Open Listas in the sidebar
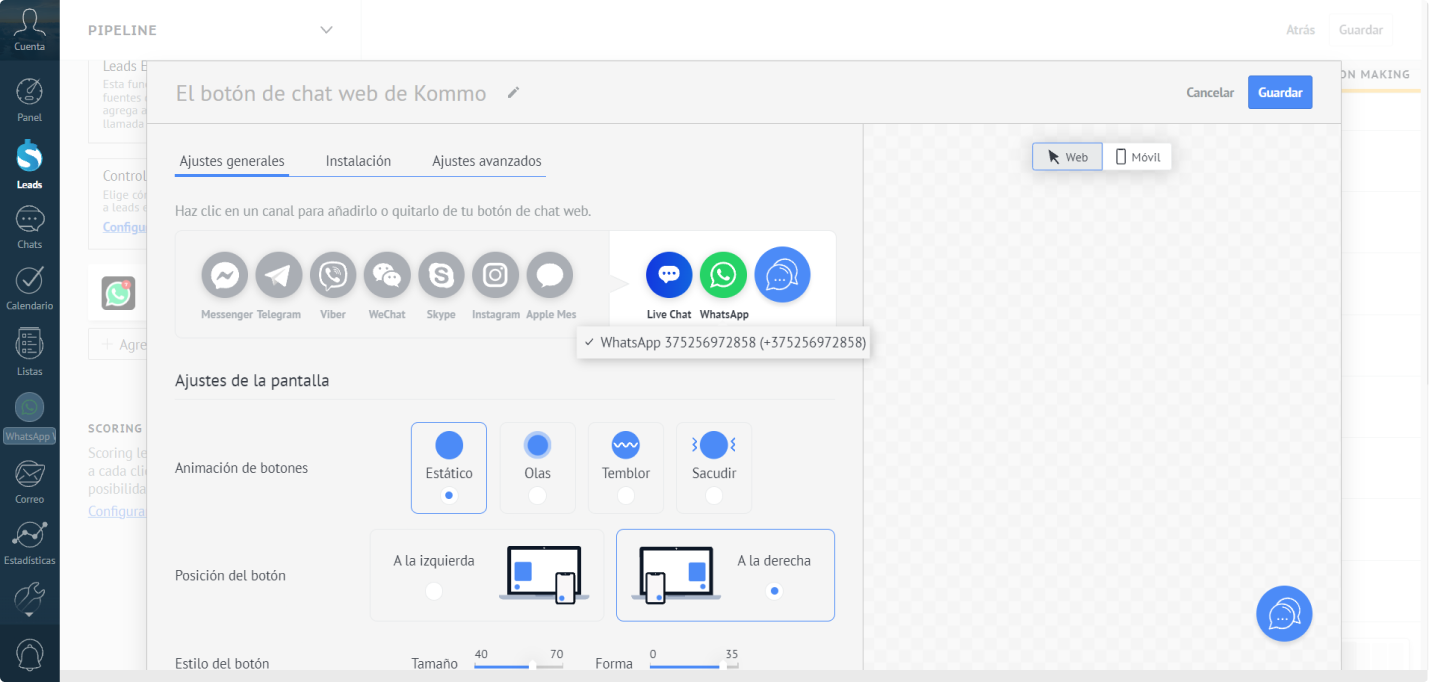 pyautogui.click(x=29, y=352)
